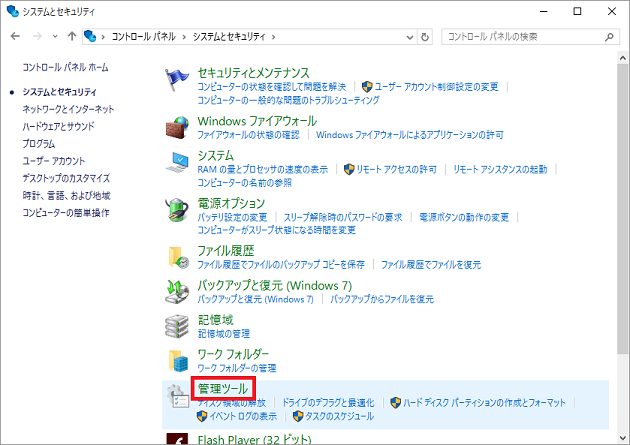Expand the chevron after システムとセキュリティ breadcrumb

pyautogui.click(x=274, y=37)
